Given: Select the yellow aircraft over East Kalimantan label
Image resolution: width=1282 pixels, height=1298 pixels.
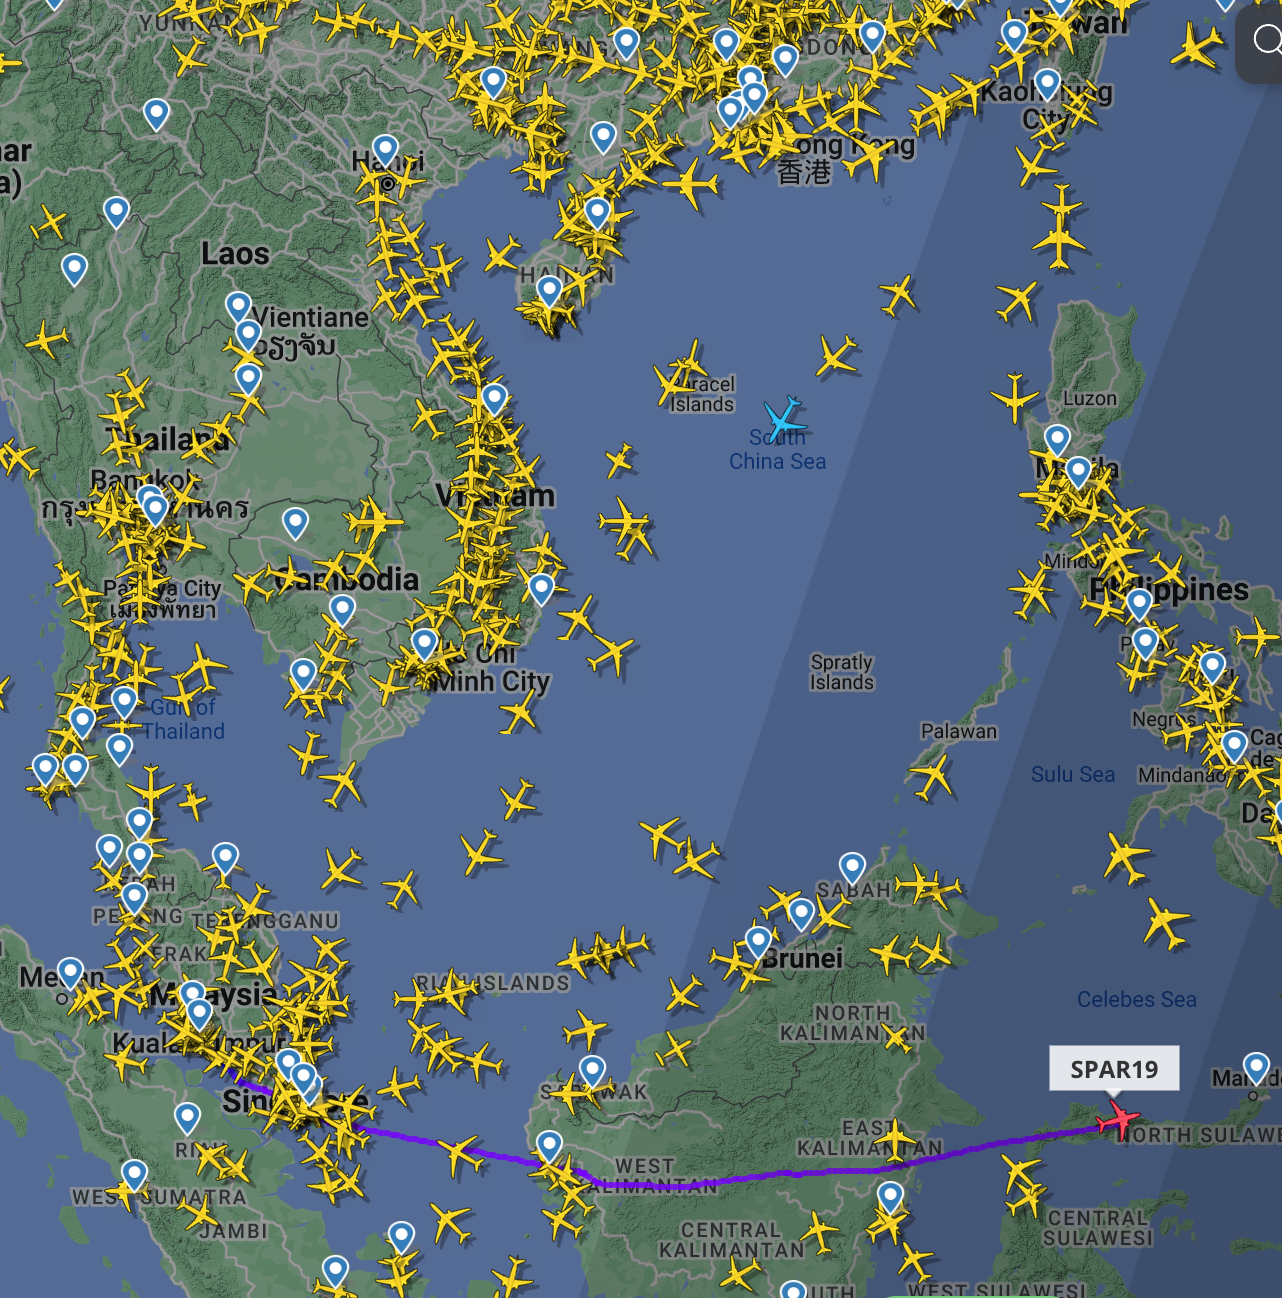Looking at the screenshot, I should [895, 1139].
